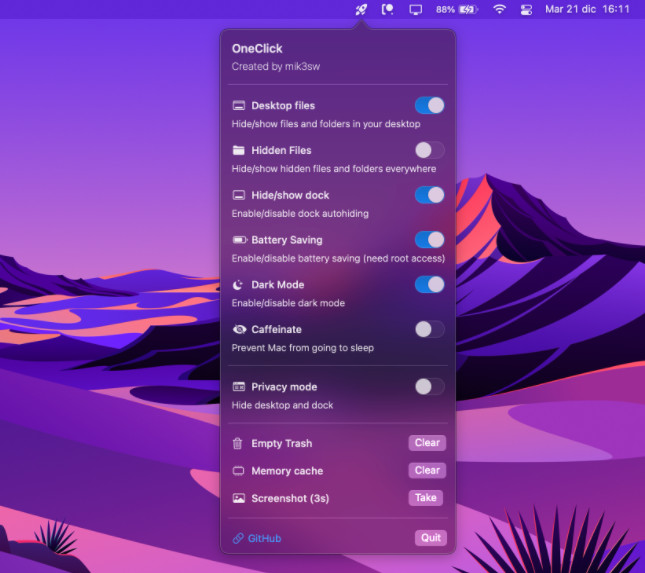Click the Hidden Files folder icon
The image size is (645, 573).
(x=239, y=151)
